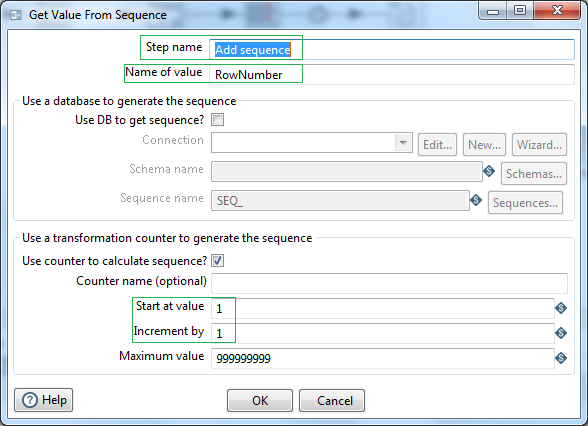Click the New... connection button
This screenshot has height=426, width=588.
pyautogui.click(x=484, y=144)
